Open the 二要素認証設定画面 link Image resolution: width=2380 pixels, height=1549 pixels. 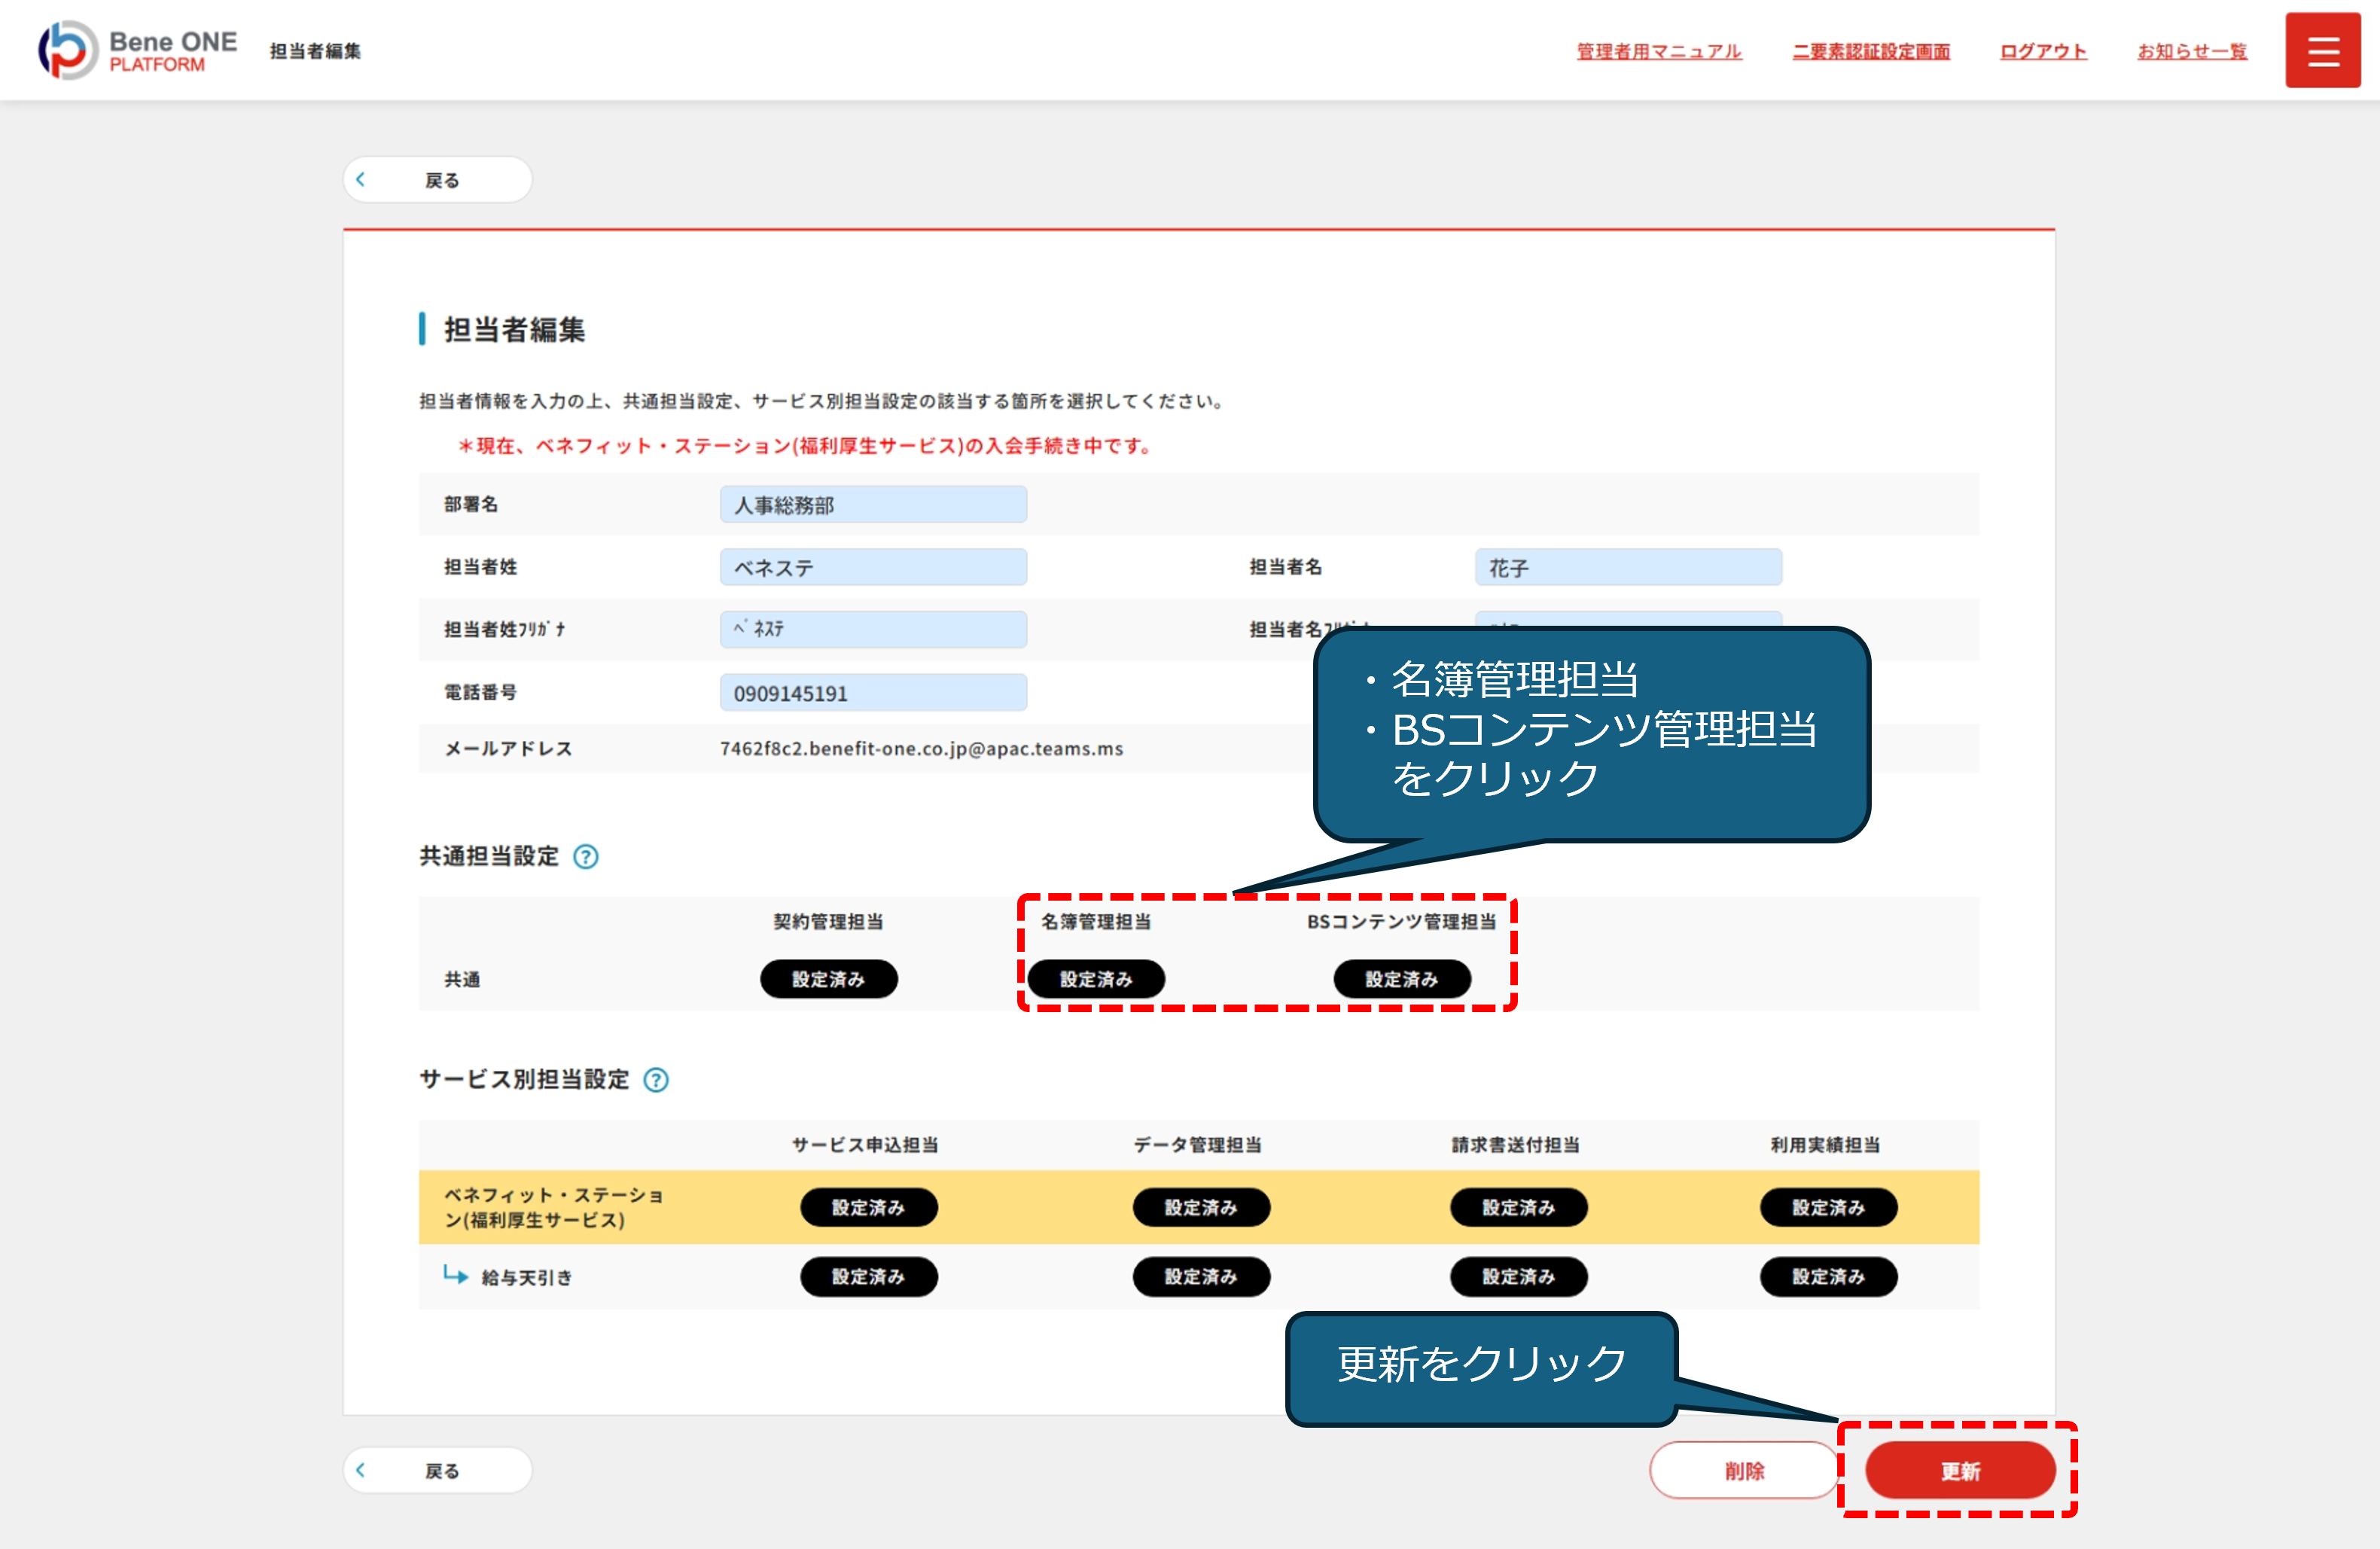click(1871, 51)
